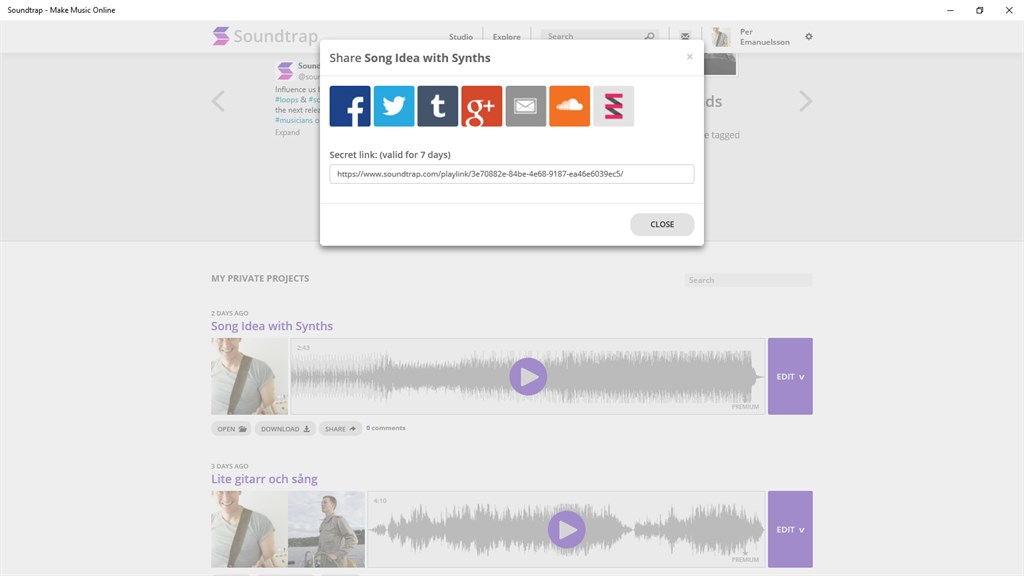Go to previous carousel slide
Image resolution: width=1024 pixels, height=576 pixels.
pyautogui.click(x=218, y=101)
